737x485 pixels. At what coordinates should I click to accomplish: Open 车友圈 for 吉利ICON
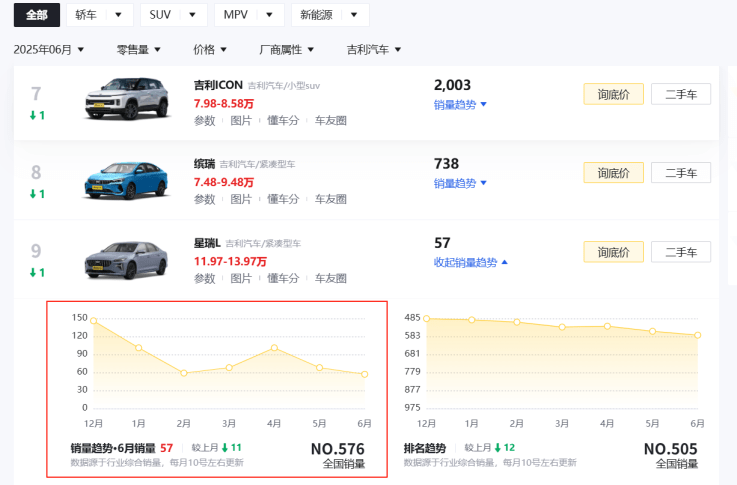(x=330, y=121)
